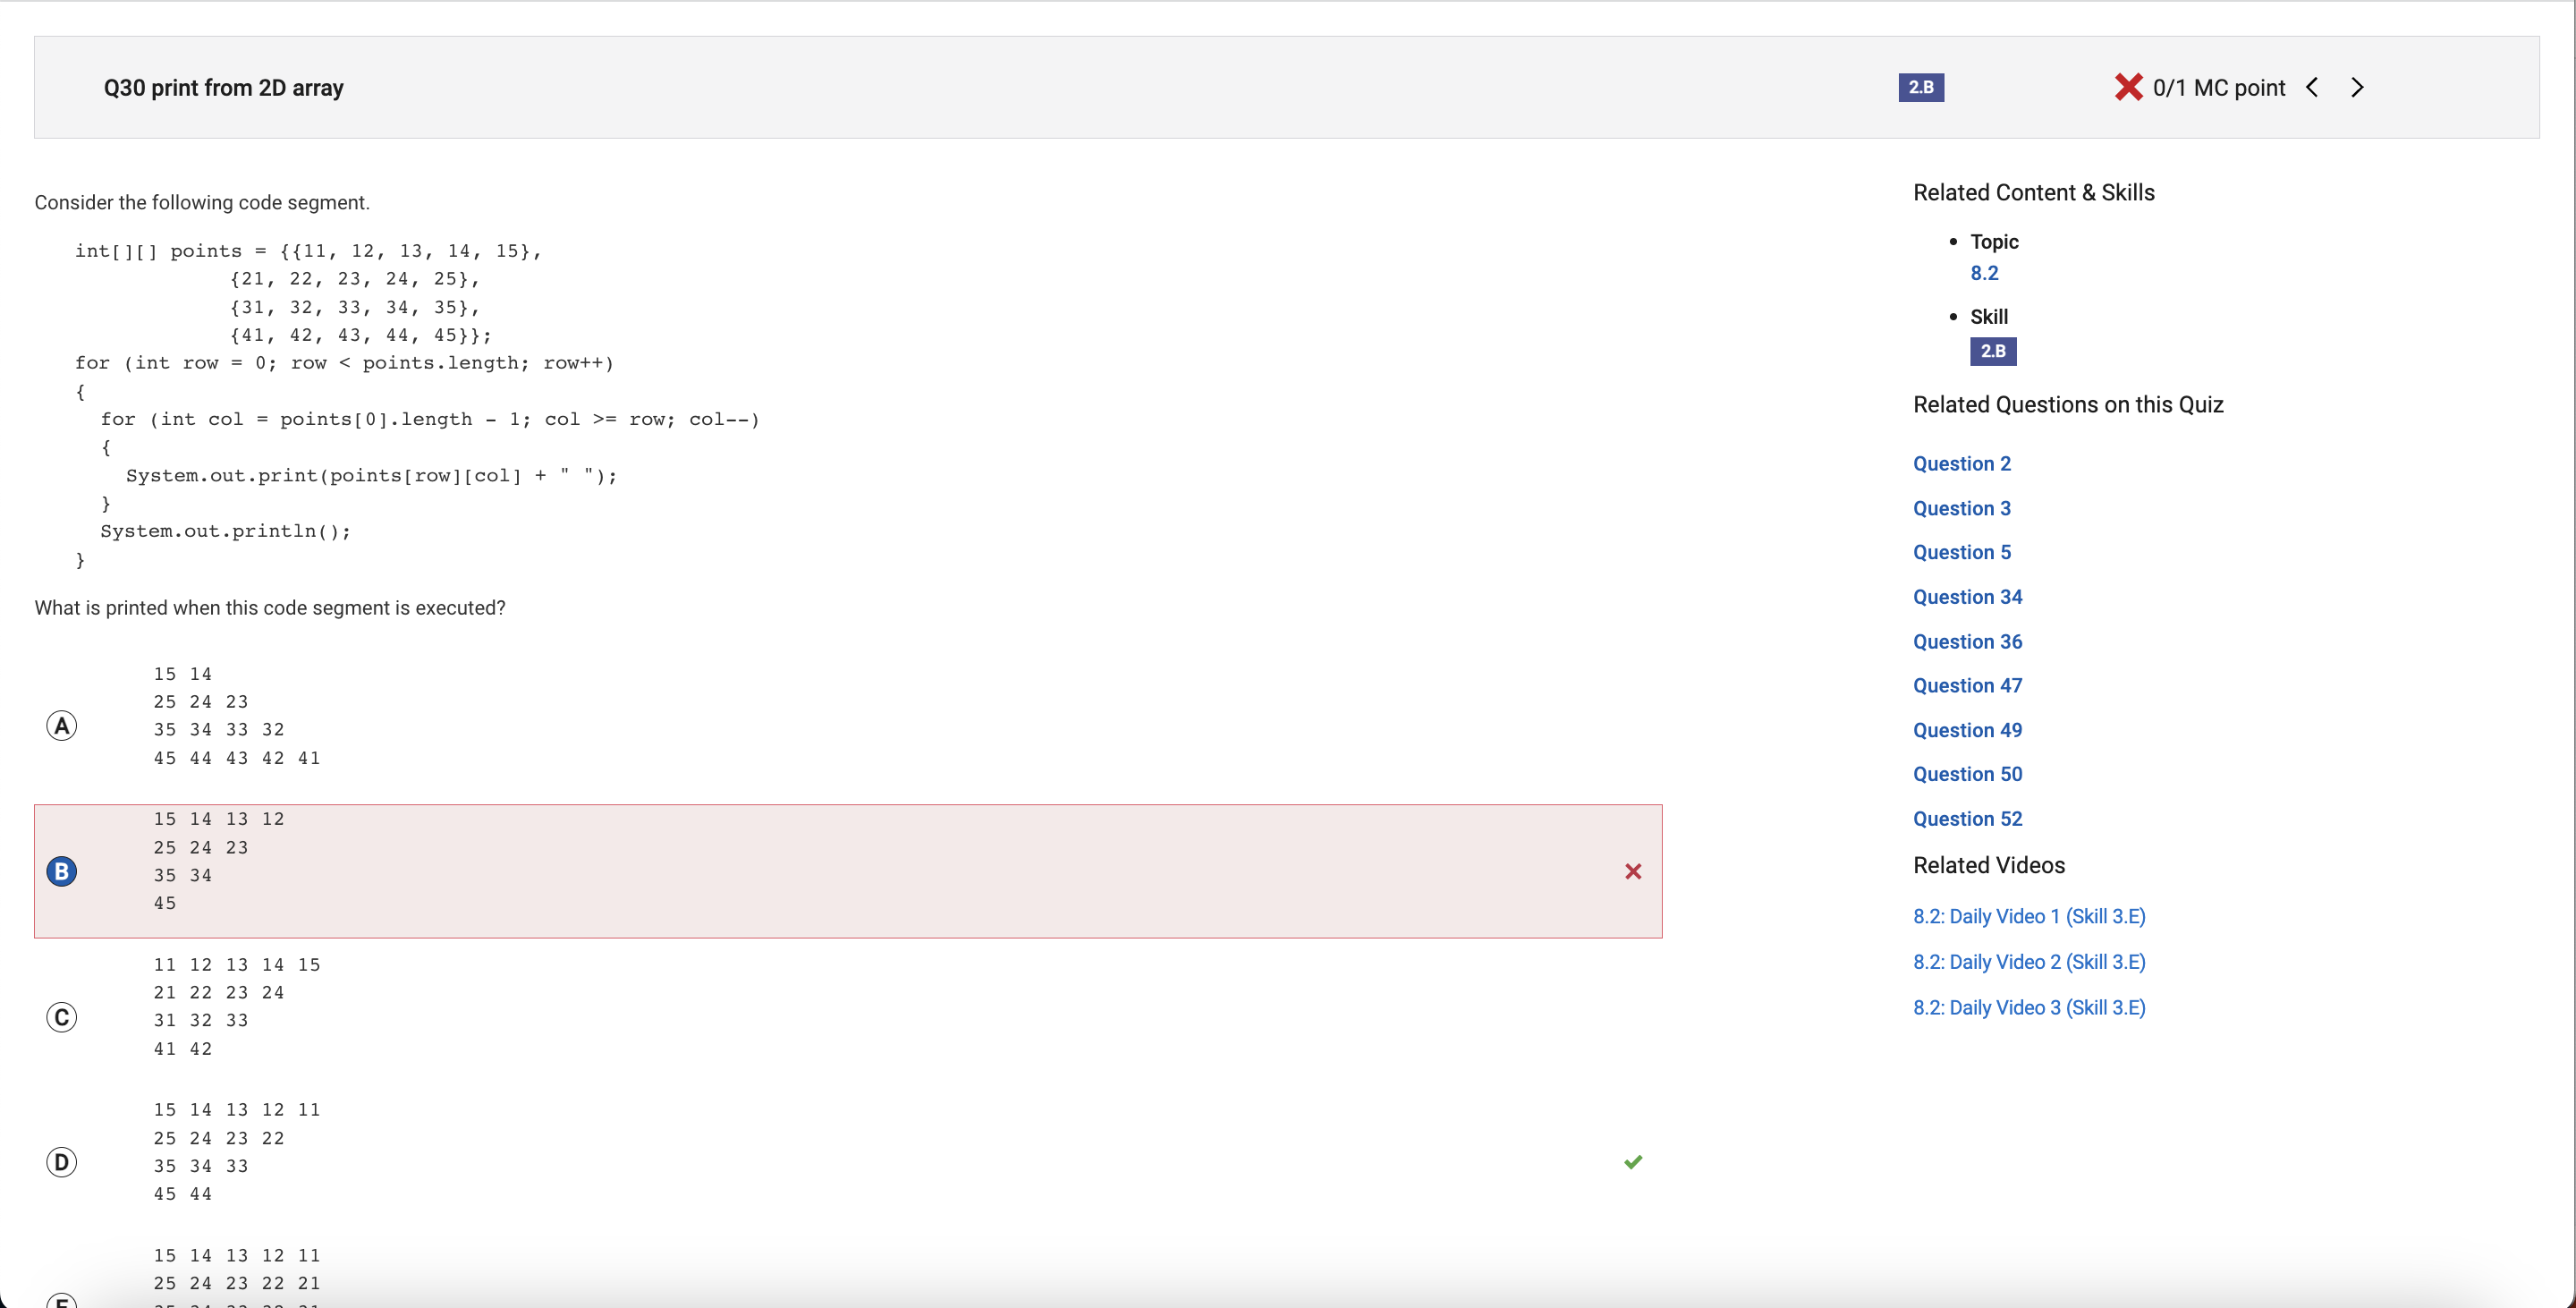Open related Question 49

click(x=1967, y=730)
